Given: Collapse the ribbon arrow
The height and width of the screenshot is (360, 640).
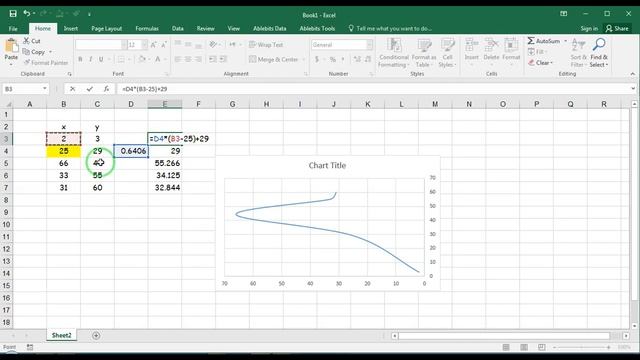Looking at the screenshot, I should pos(633,74).
